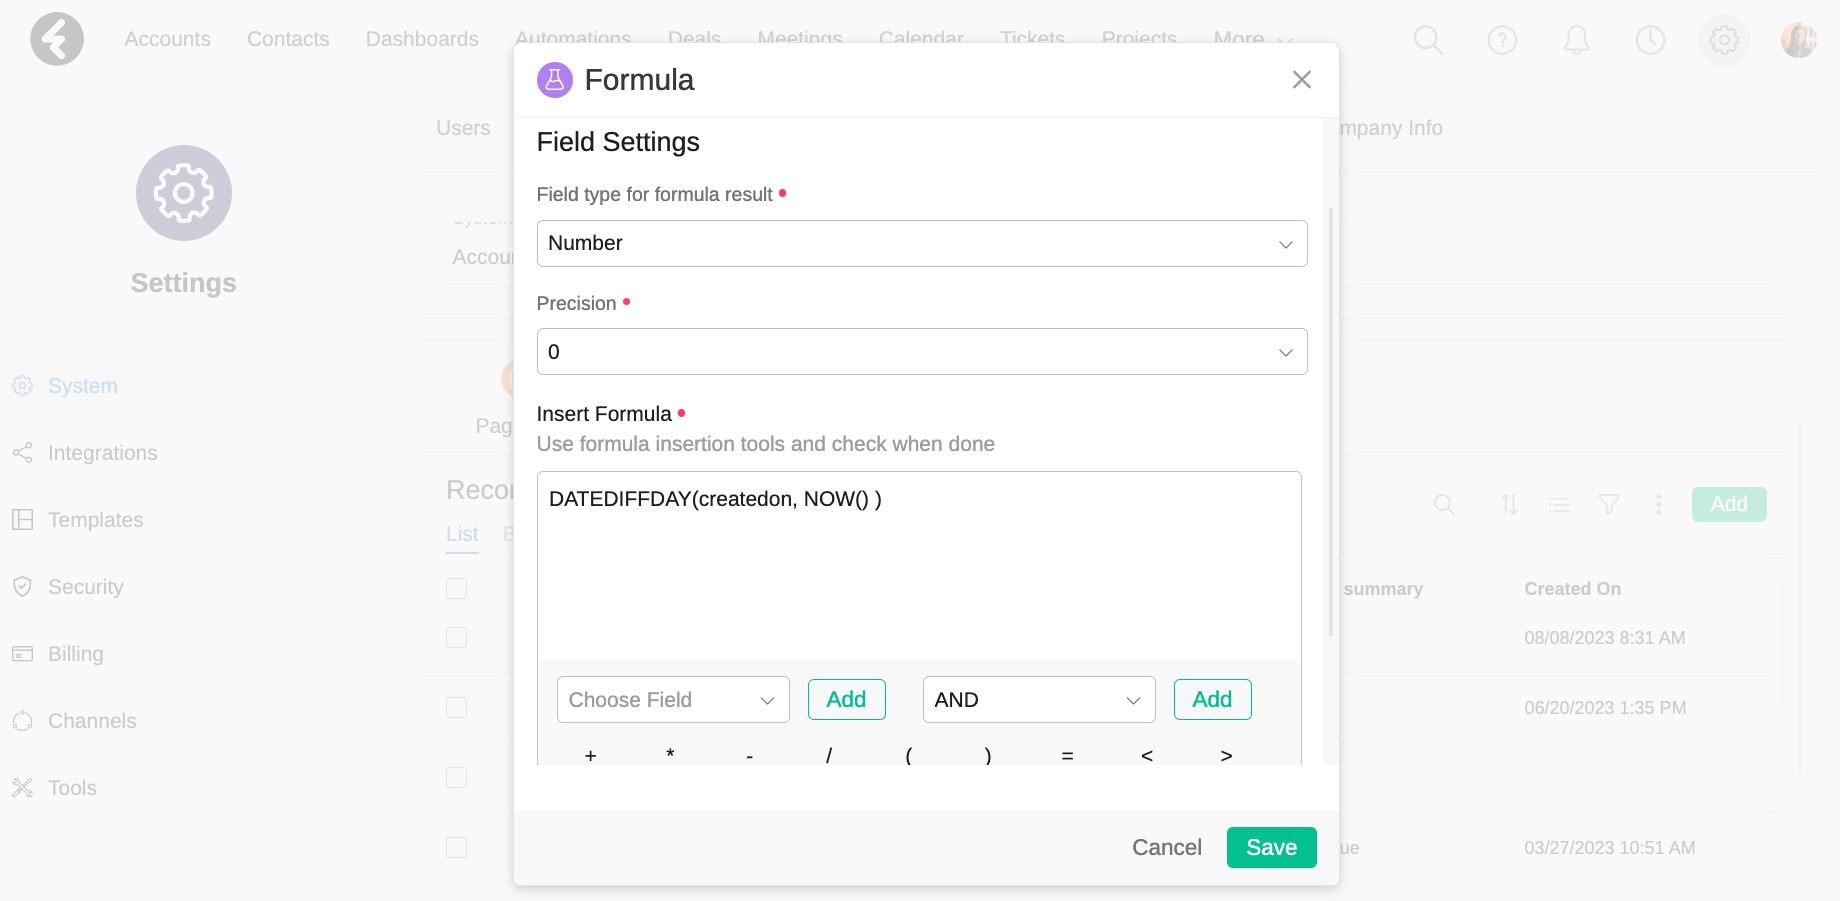Click the sort arrows icon in records toolbar
This screenshot has height=901, width=1840.
(1509, 504)
